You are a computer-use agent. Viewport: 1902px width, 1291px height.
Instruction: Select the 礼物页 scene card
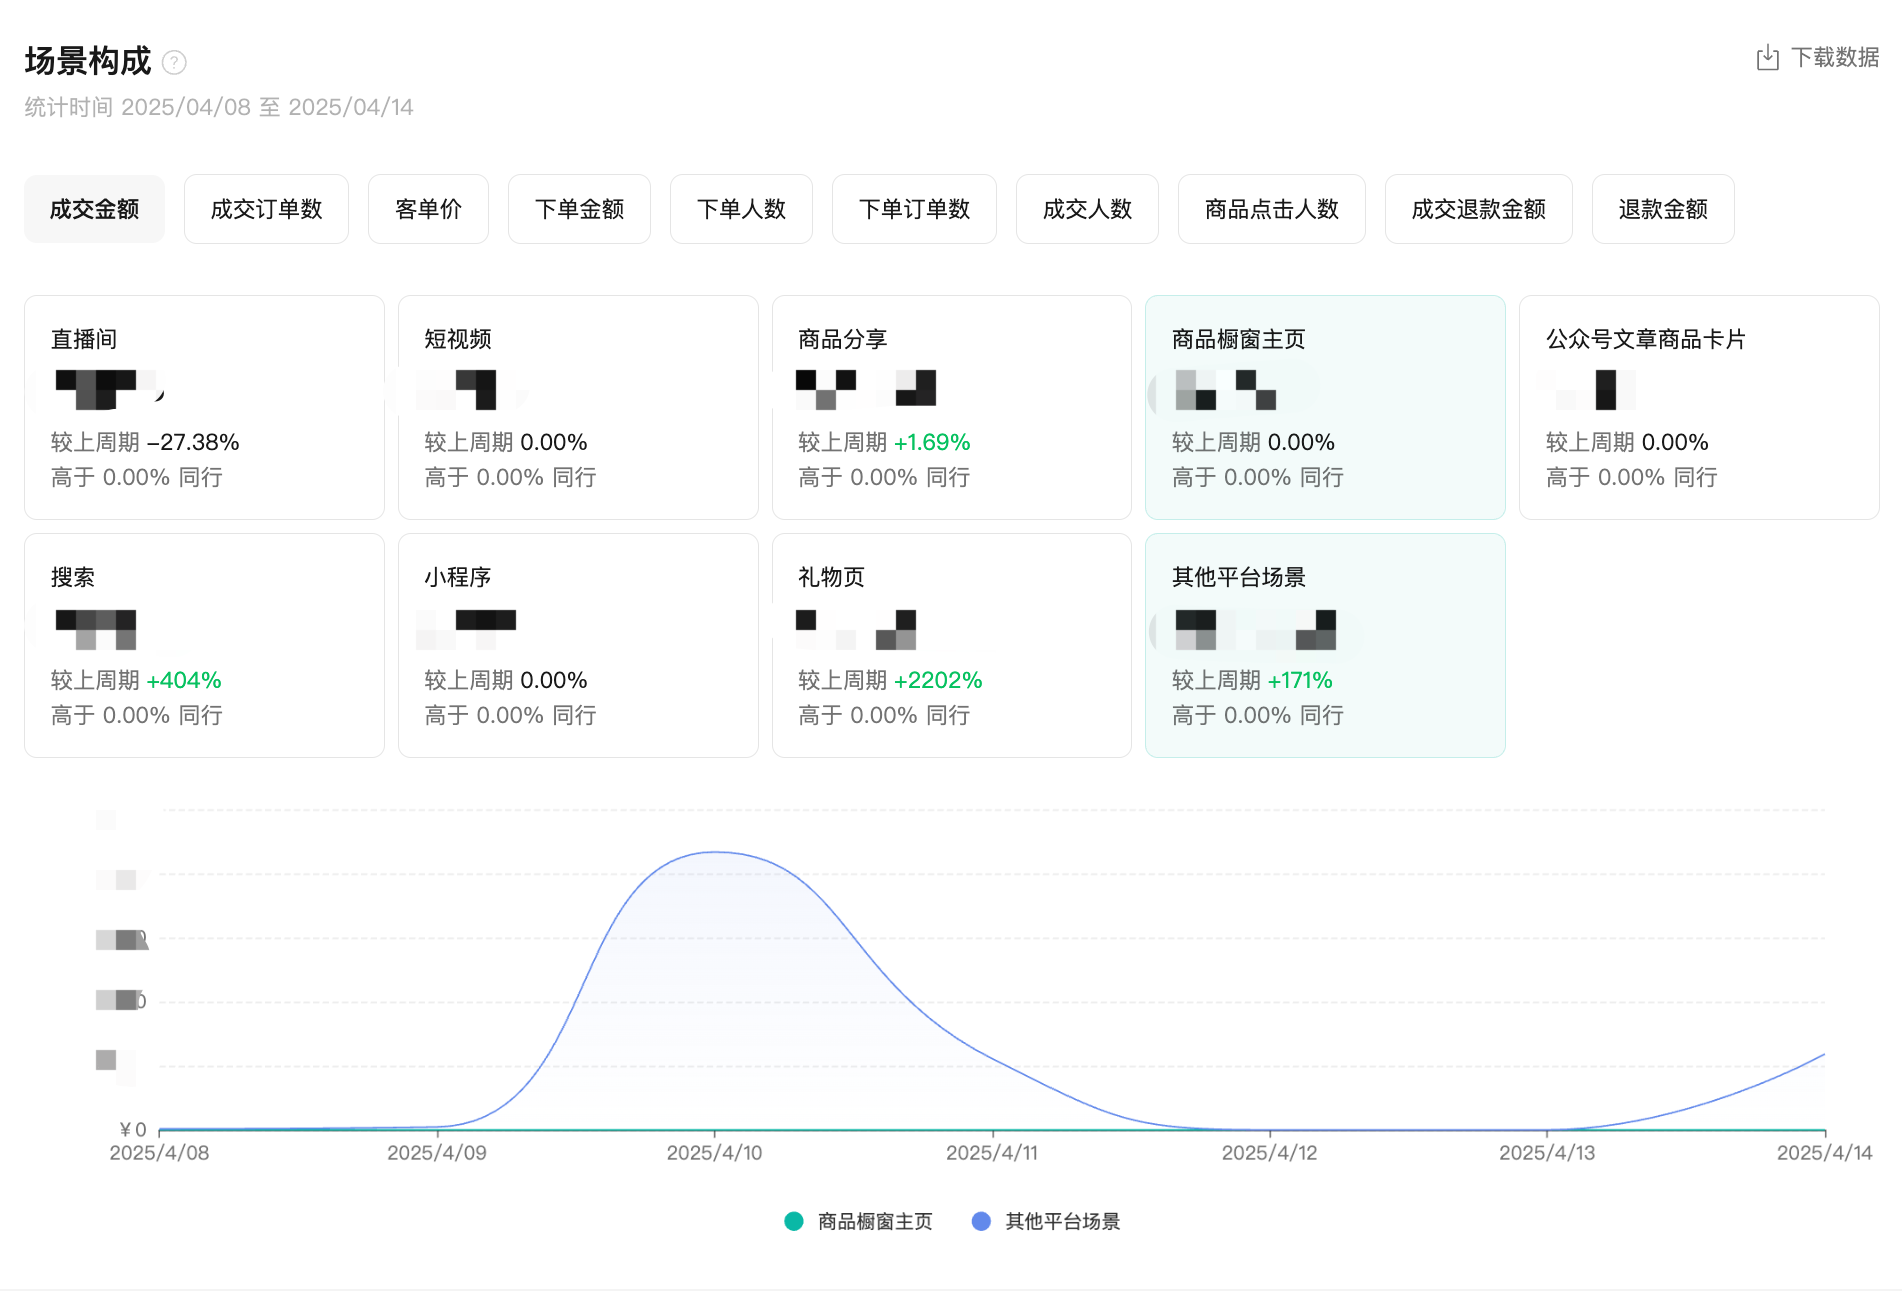951,645
